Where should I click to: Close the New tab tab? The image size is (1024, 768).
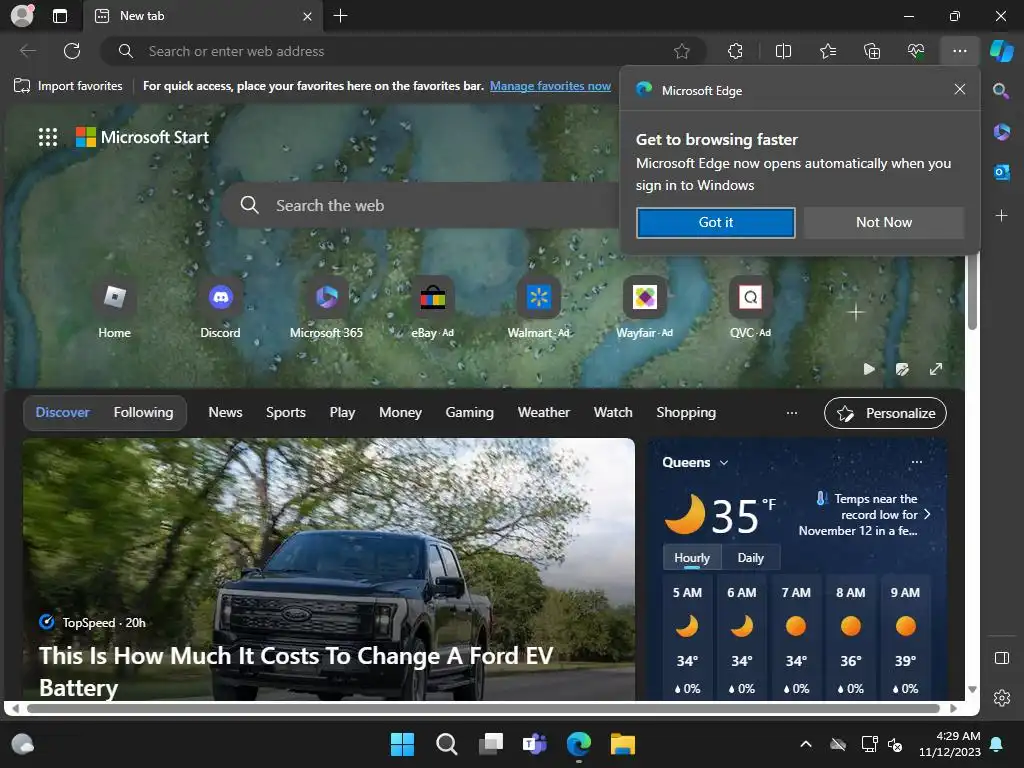pyautogui.click(x=307, y=16)
